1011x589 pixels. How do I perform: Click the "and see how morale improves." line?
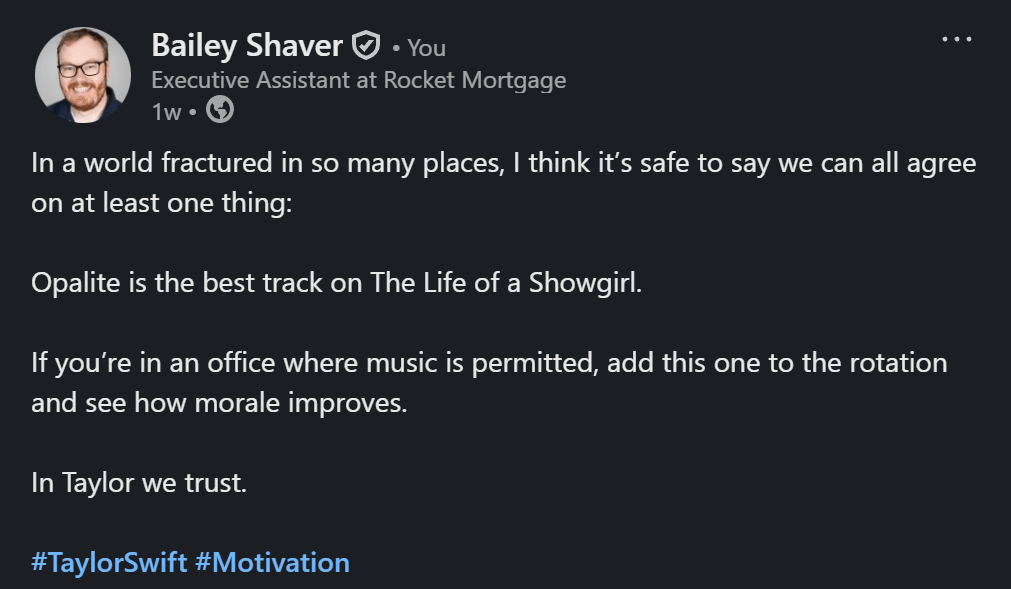220,403
